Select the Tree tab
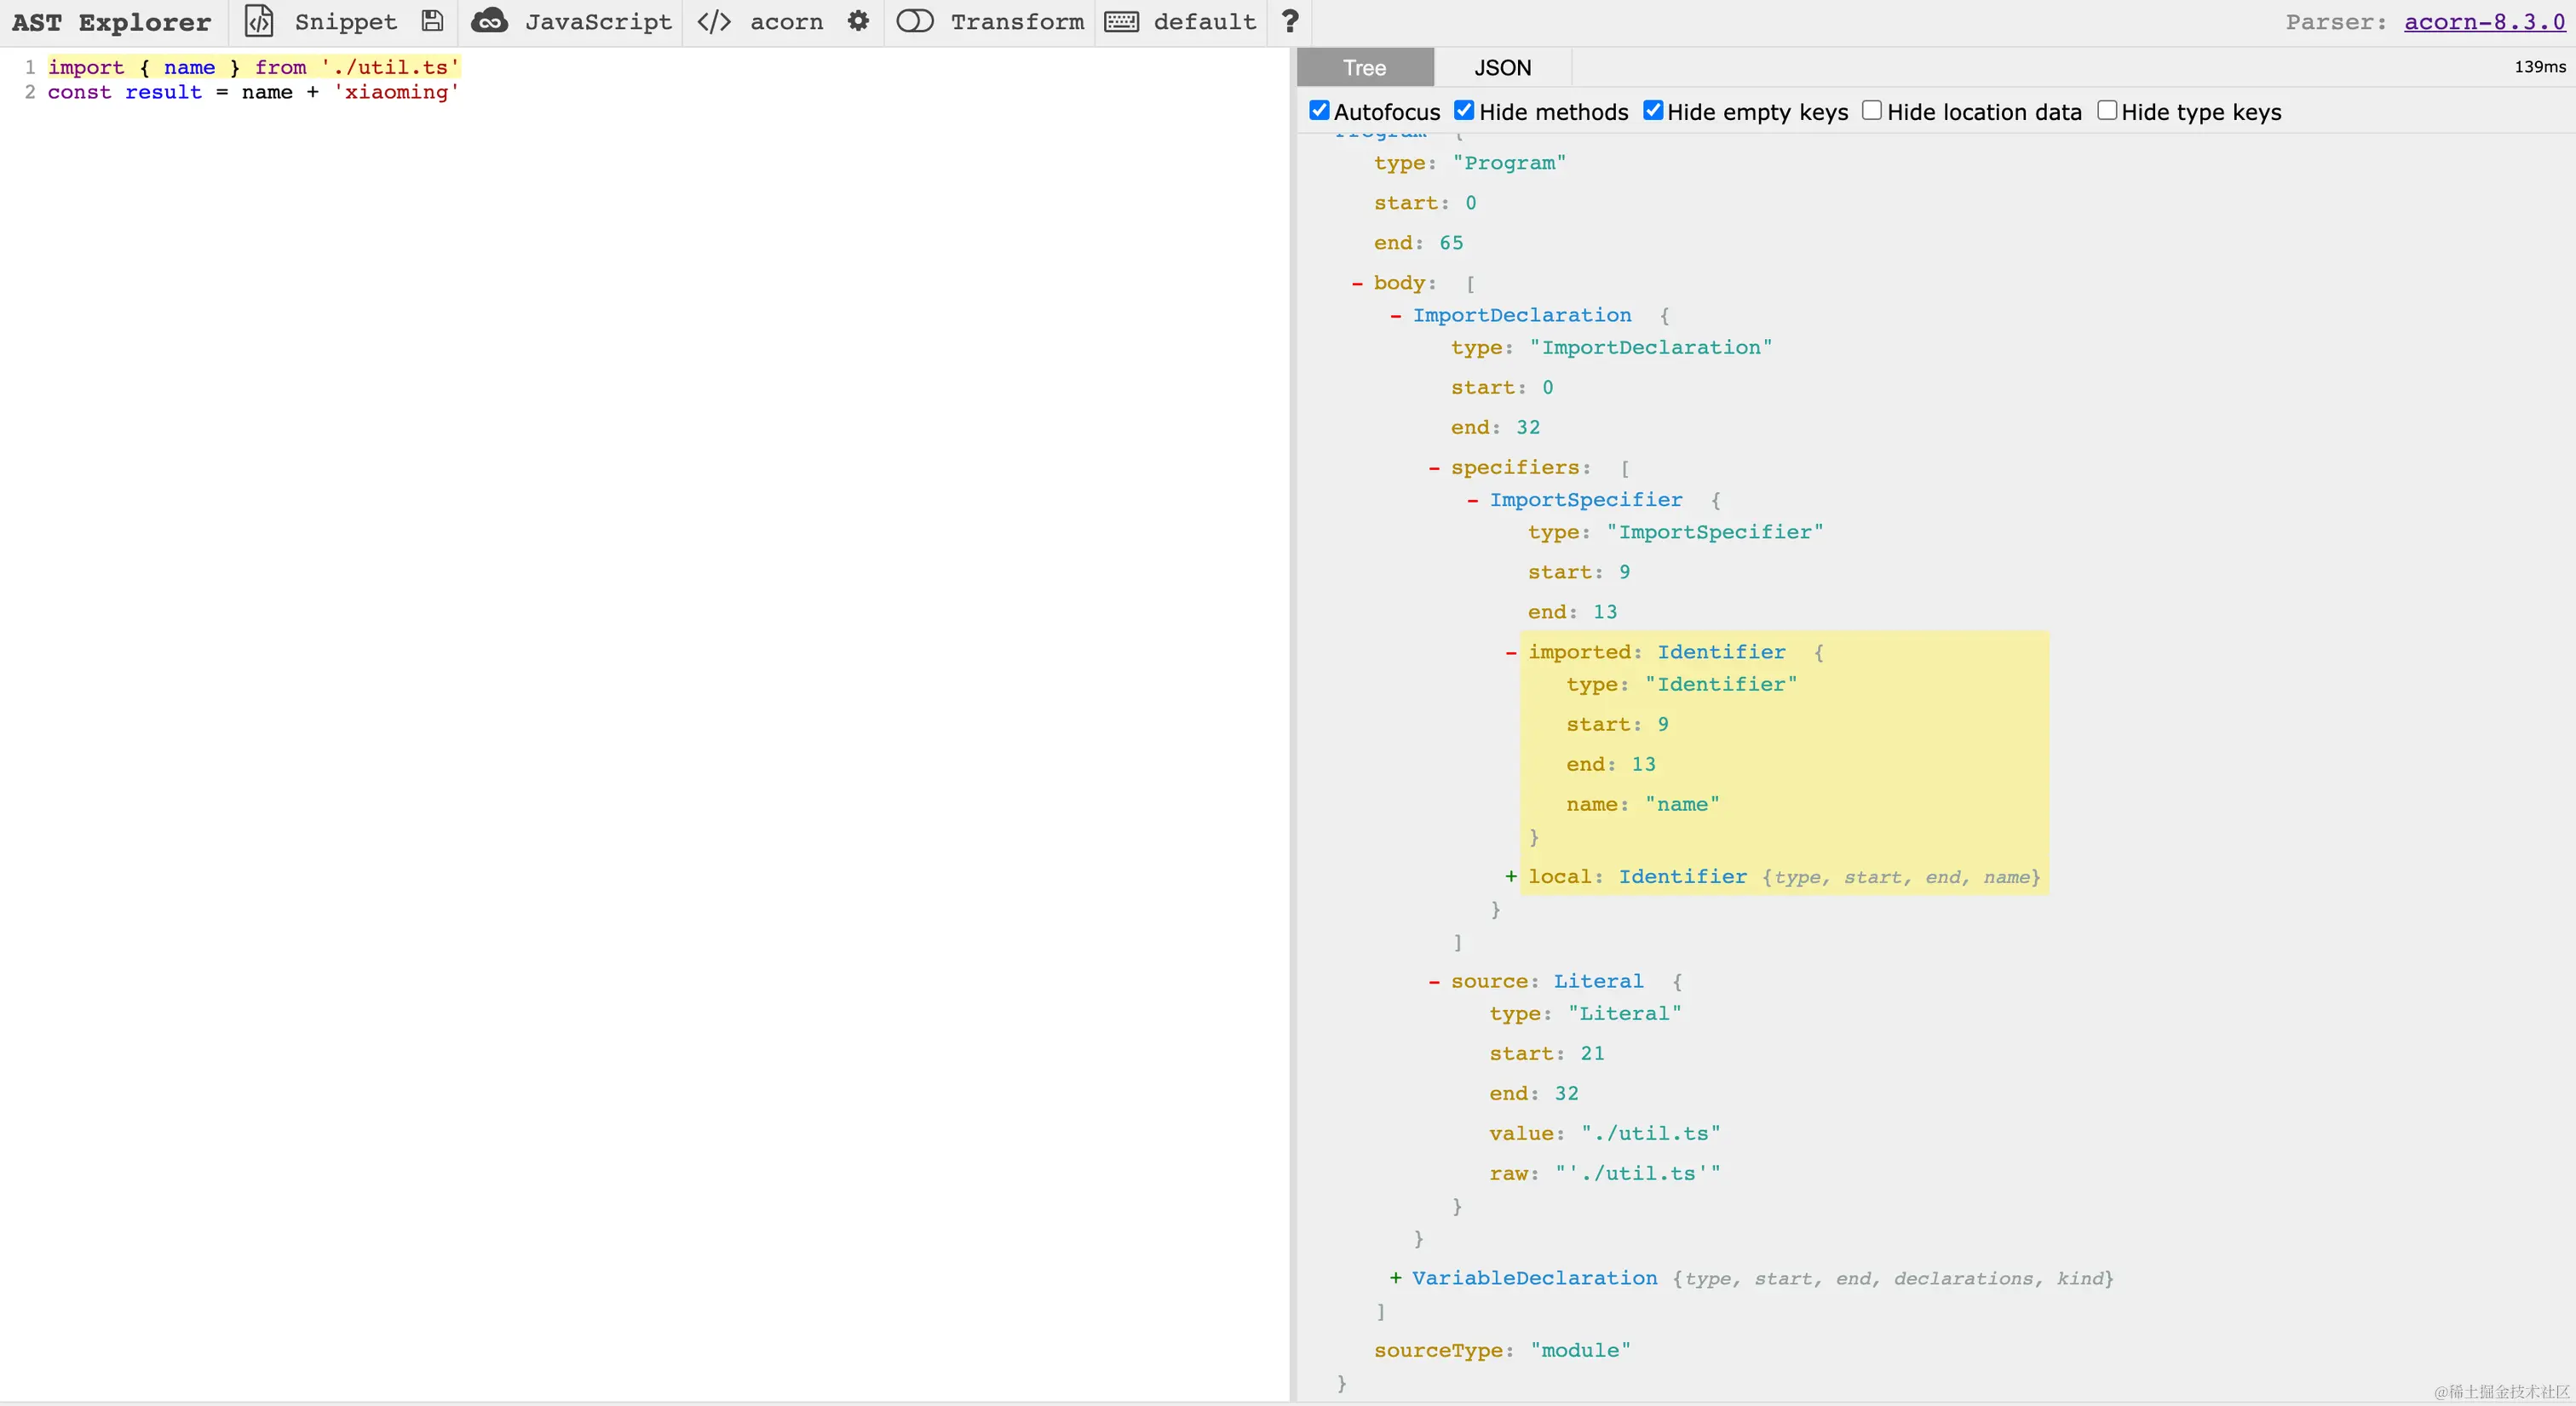Image resolution: width=2576 pixels, height=1406 pixels. 1364,68
